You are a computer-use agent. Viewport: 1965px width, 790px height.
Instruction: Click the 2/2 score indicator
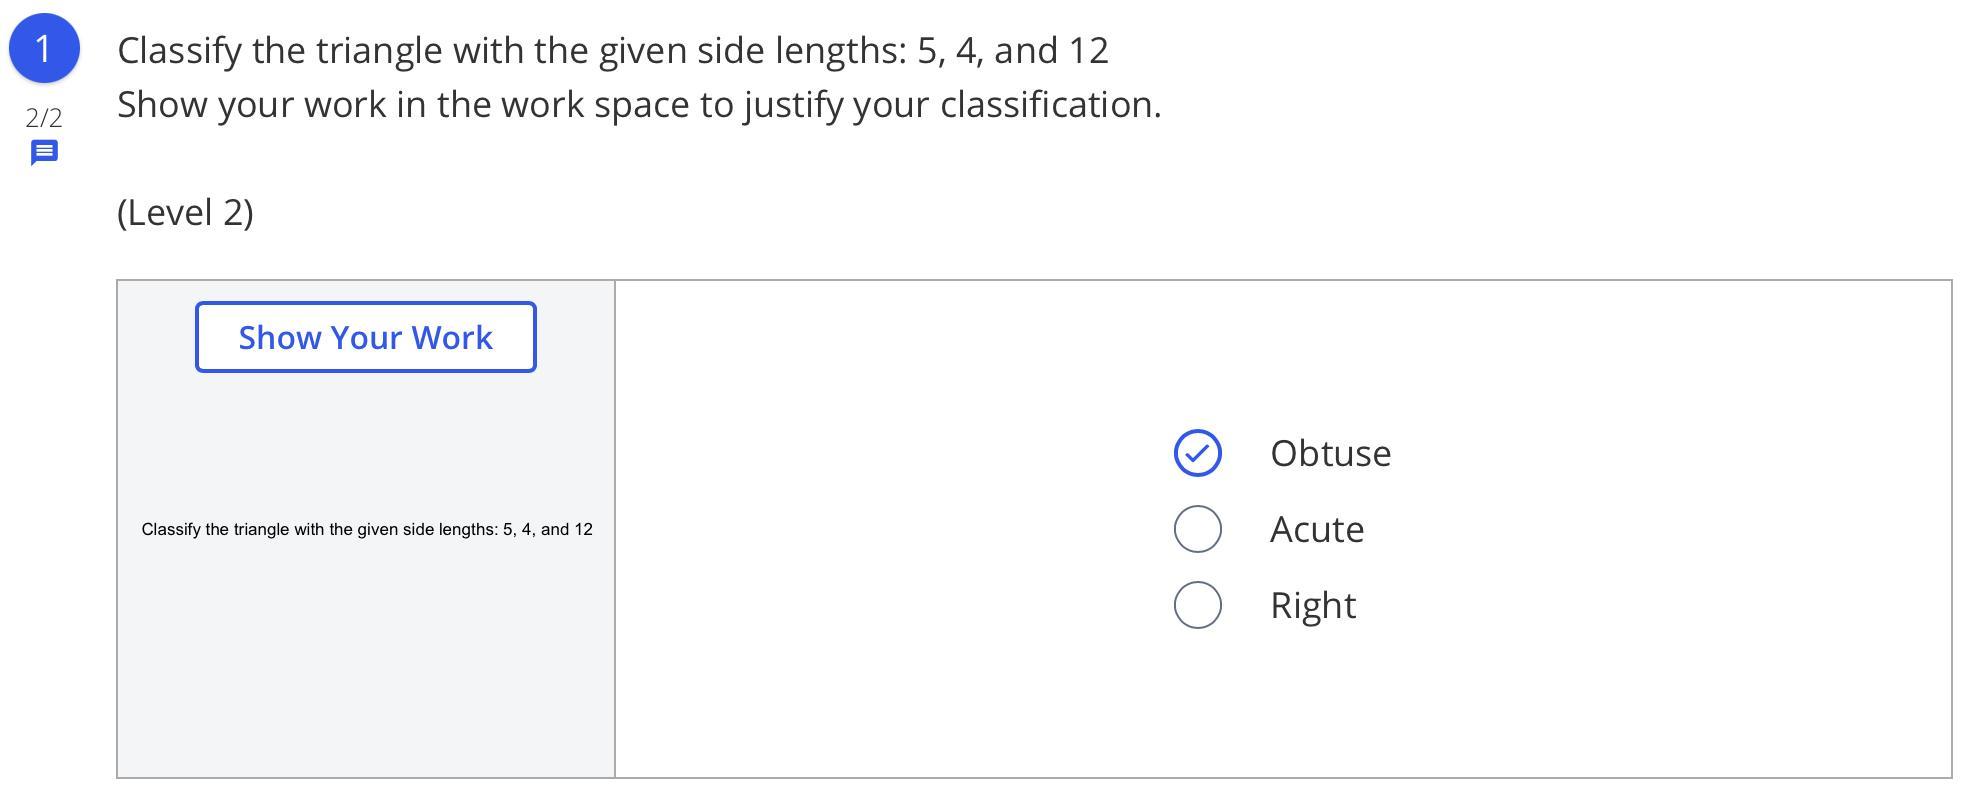coord(44,118)
